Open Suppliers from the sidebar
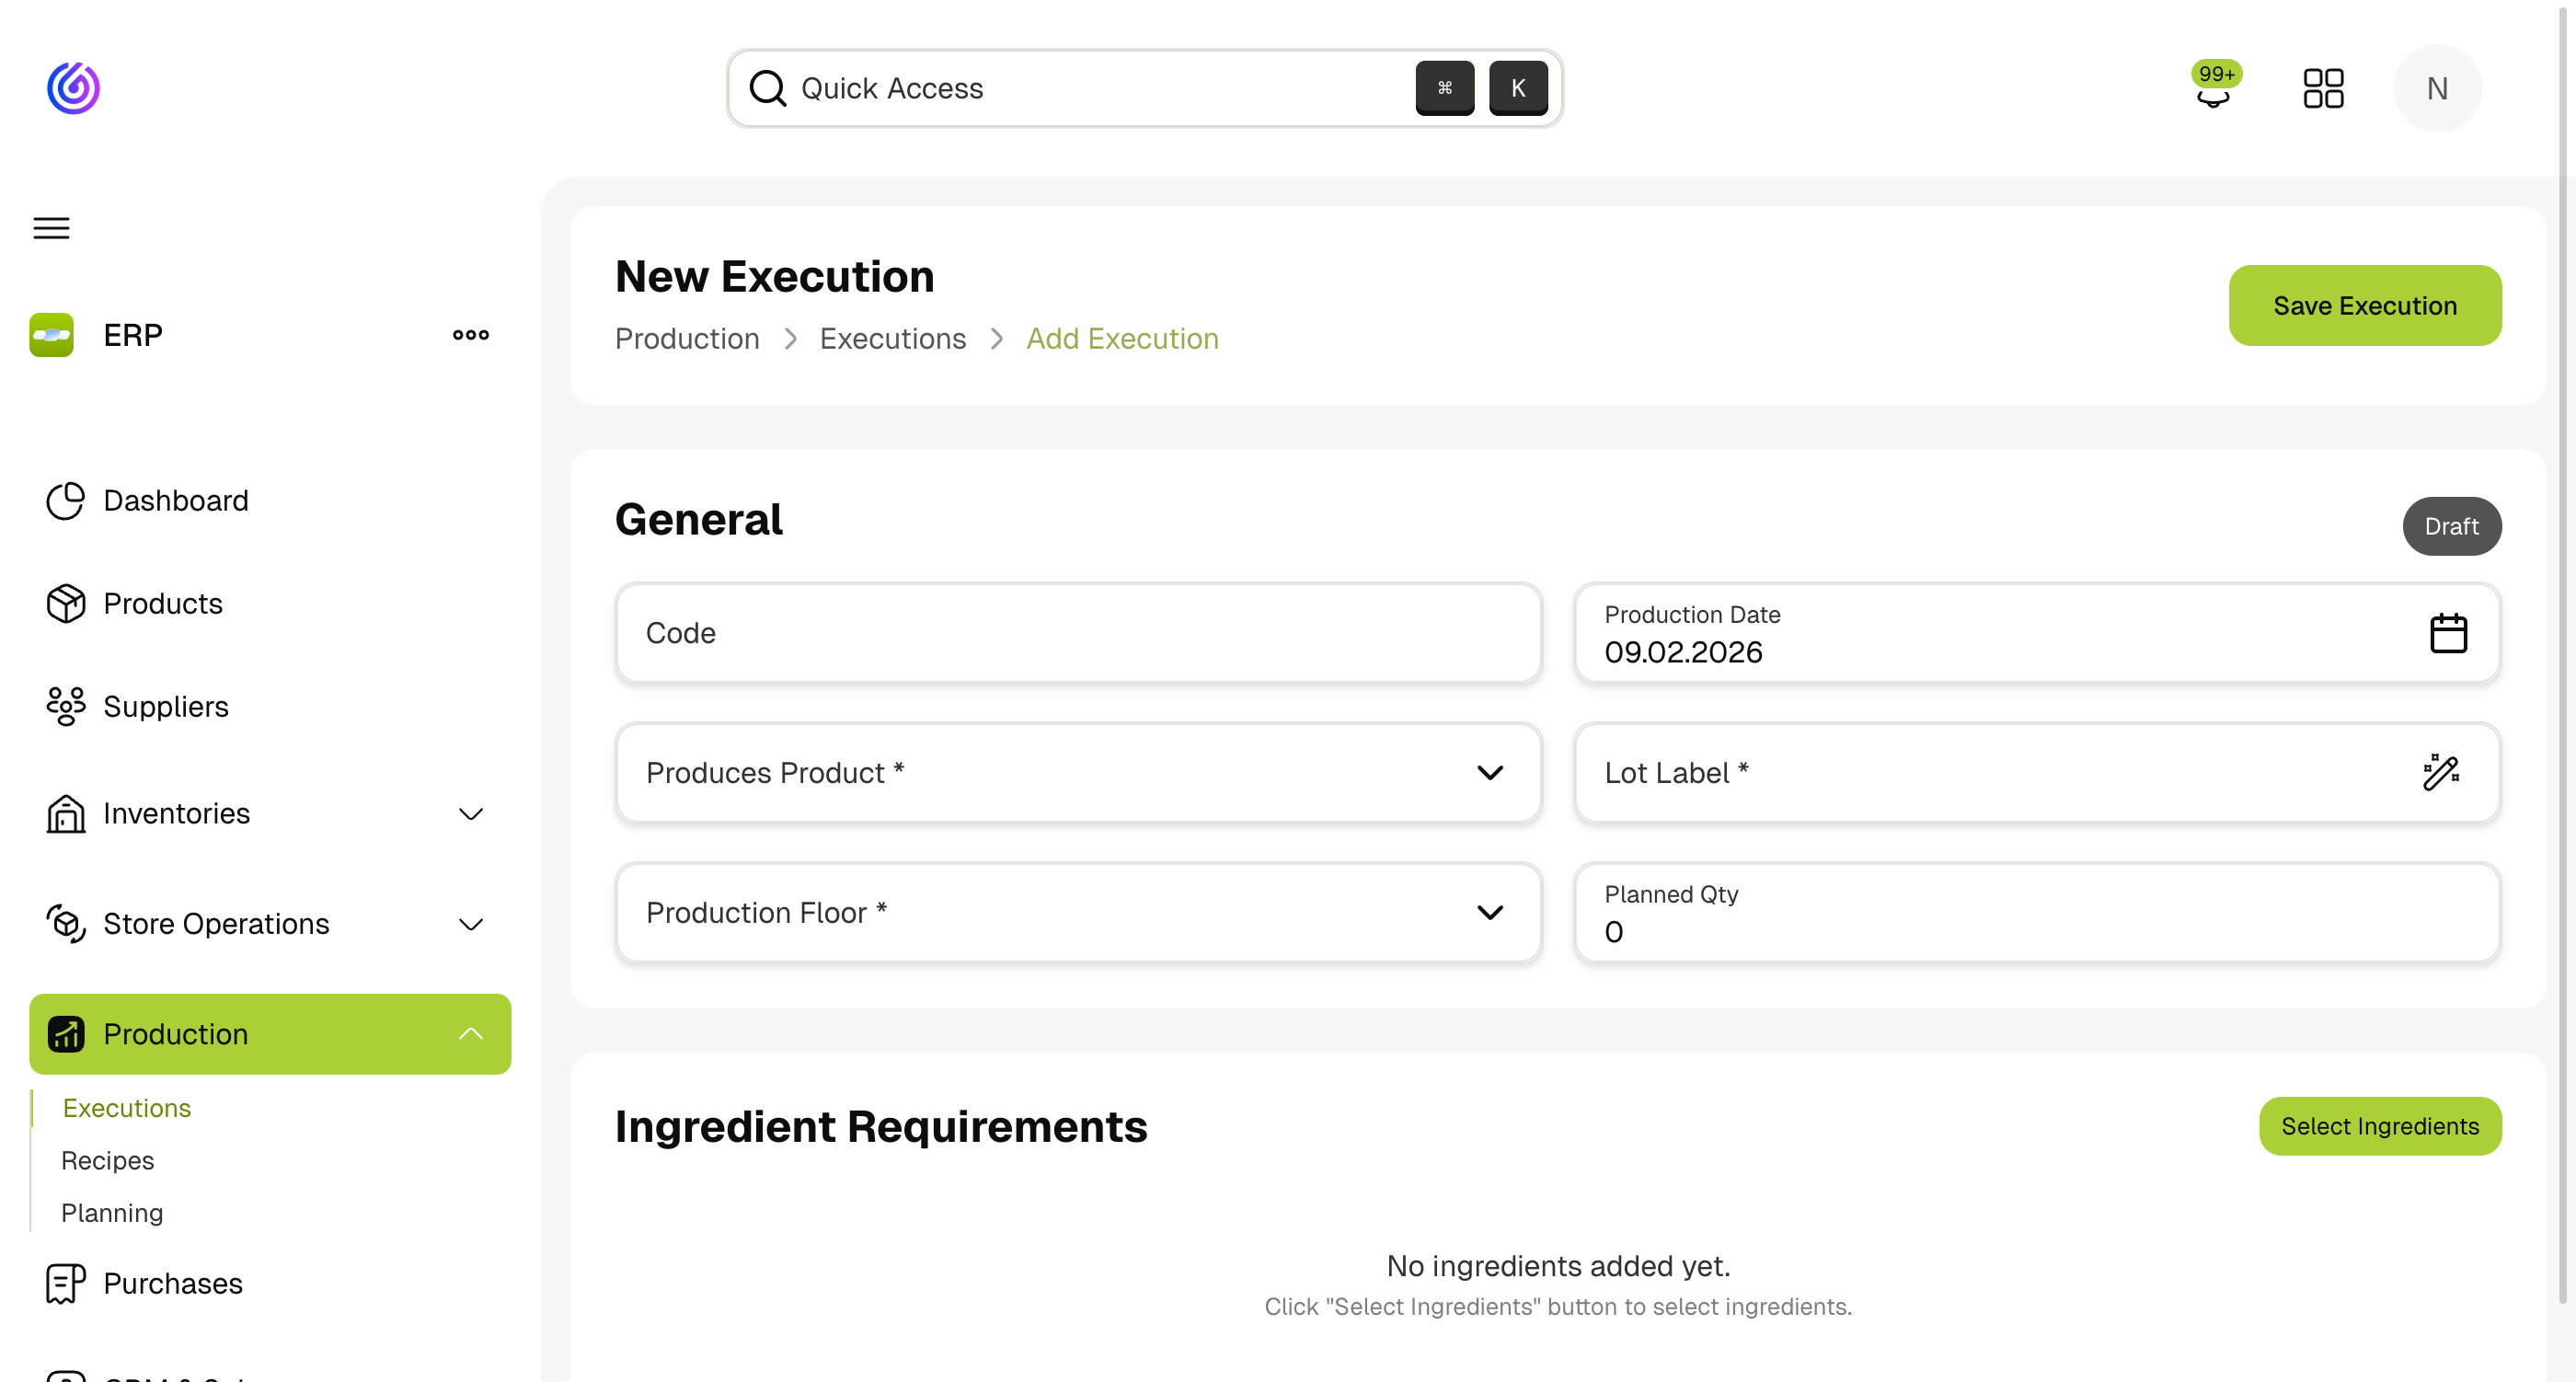 tap(166, 706)
